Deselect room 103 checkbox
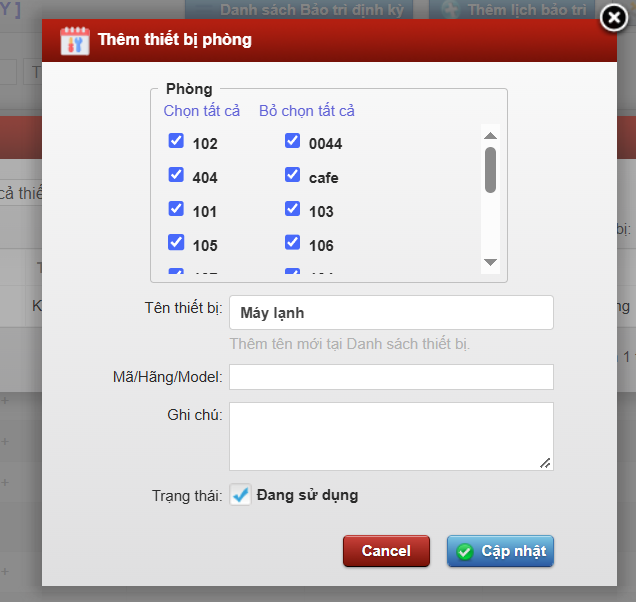The height and width of the screenshot is (602, 636). click(292, 209)
